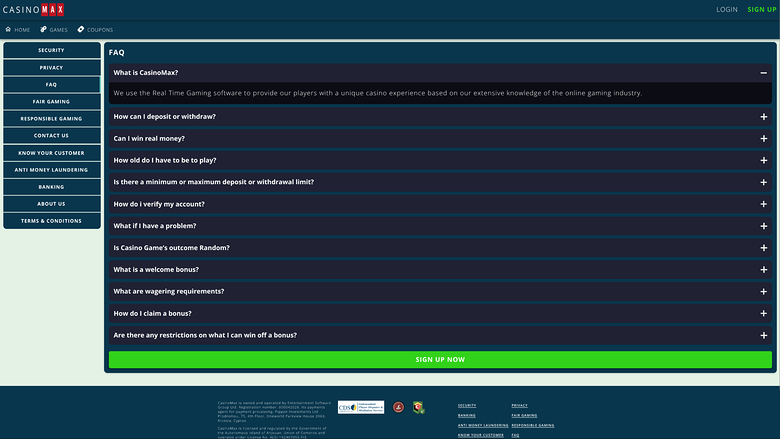780x439 pixels.
Task: Open the Banking sidebar page
Action: [x=52, y=187]
